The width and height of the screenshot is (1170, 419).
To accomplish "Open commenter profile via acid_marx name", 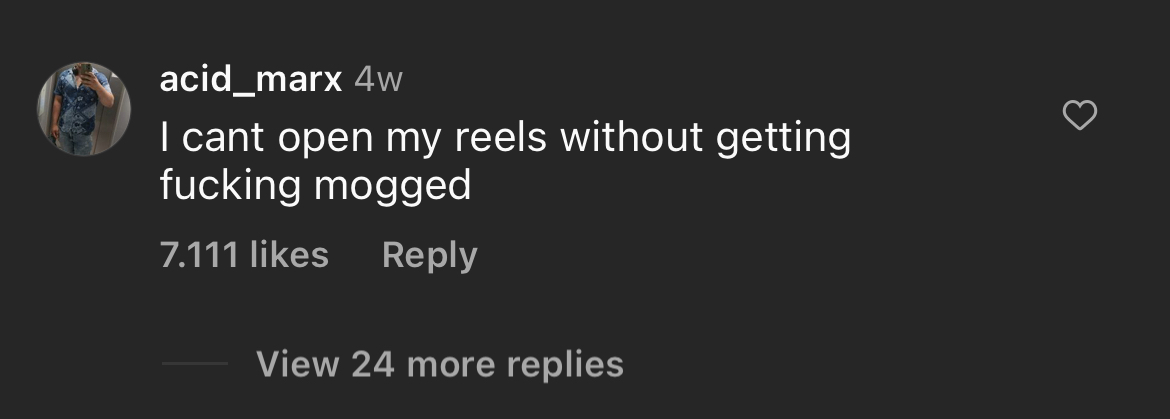I will (251, 78).
